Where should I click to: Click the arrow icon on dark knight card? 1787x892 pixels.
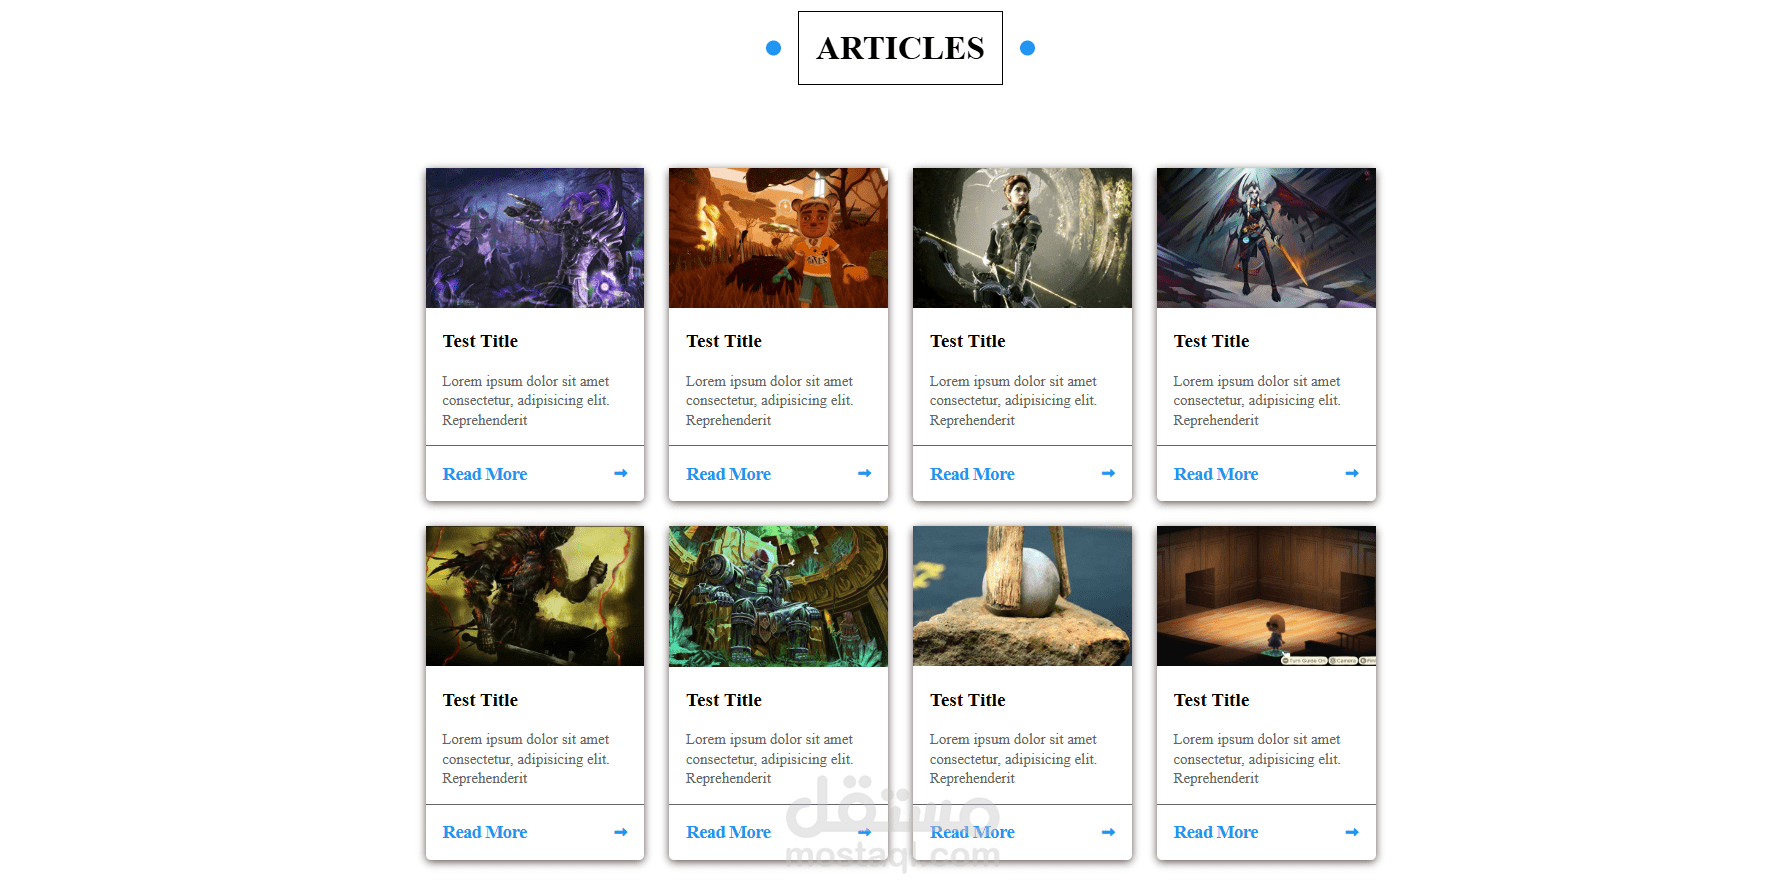[x=621, y=832]
